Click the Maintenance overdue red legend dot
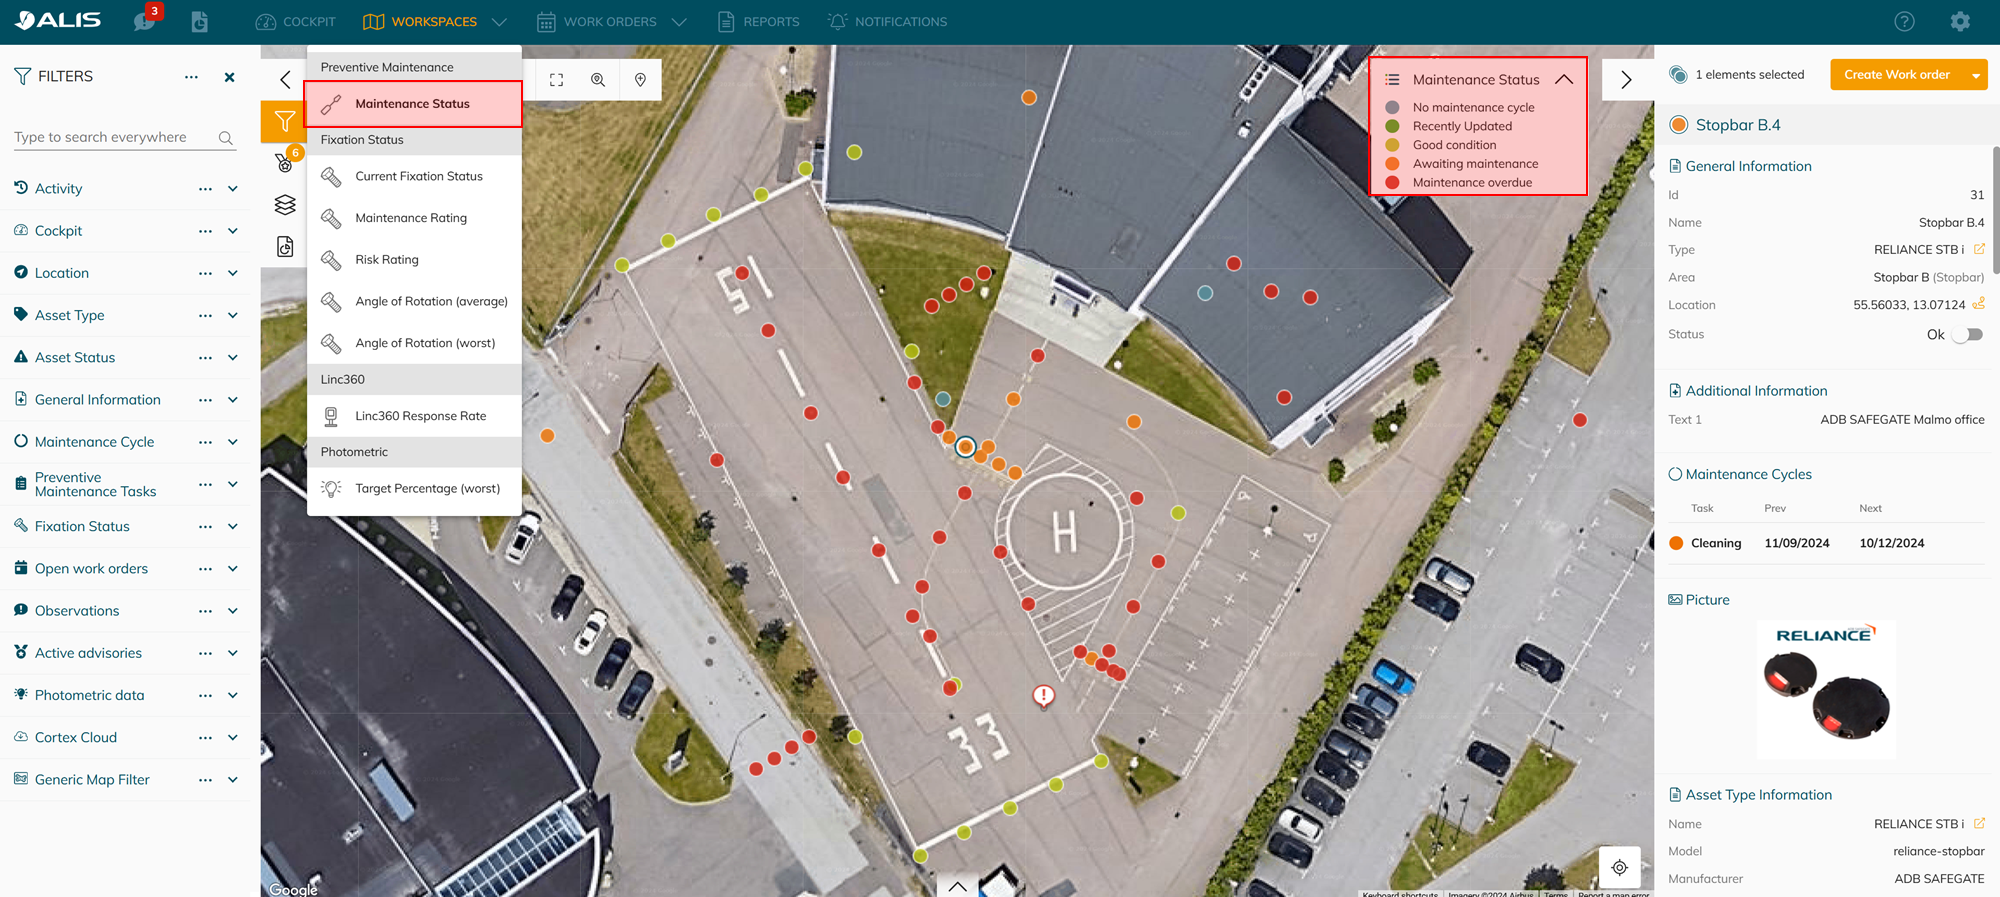The height and width of the screenshot is (897, 2000). pos(1392,183)
